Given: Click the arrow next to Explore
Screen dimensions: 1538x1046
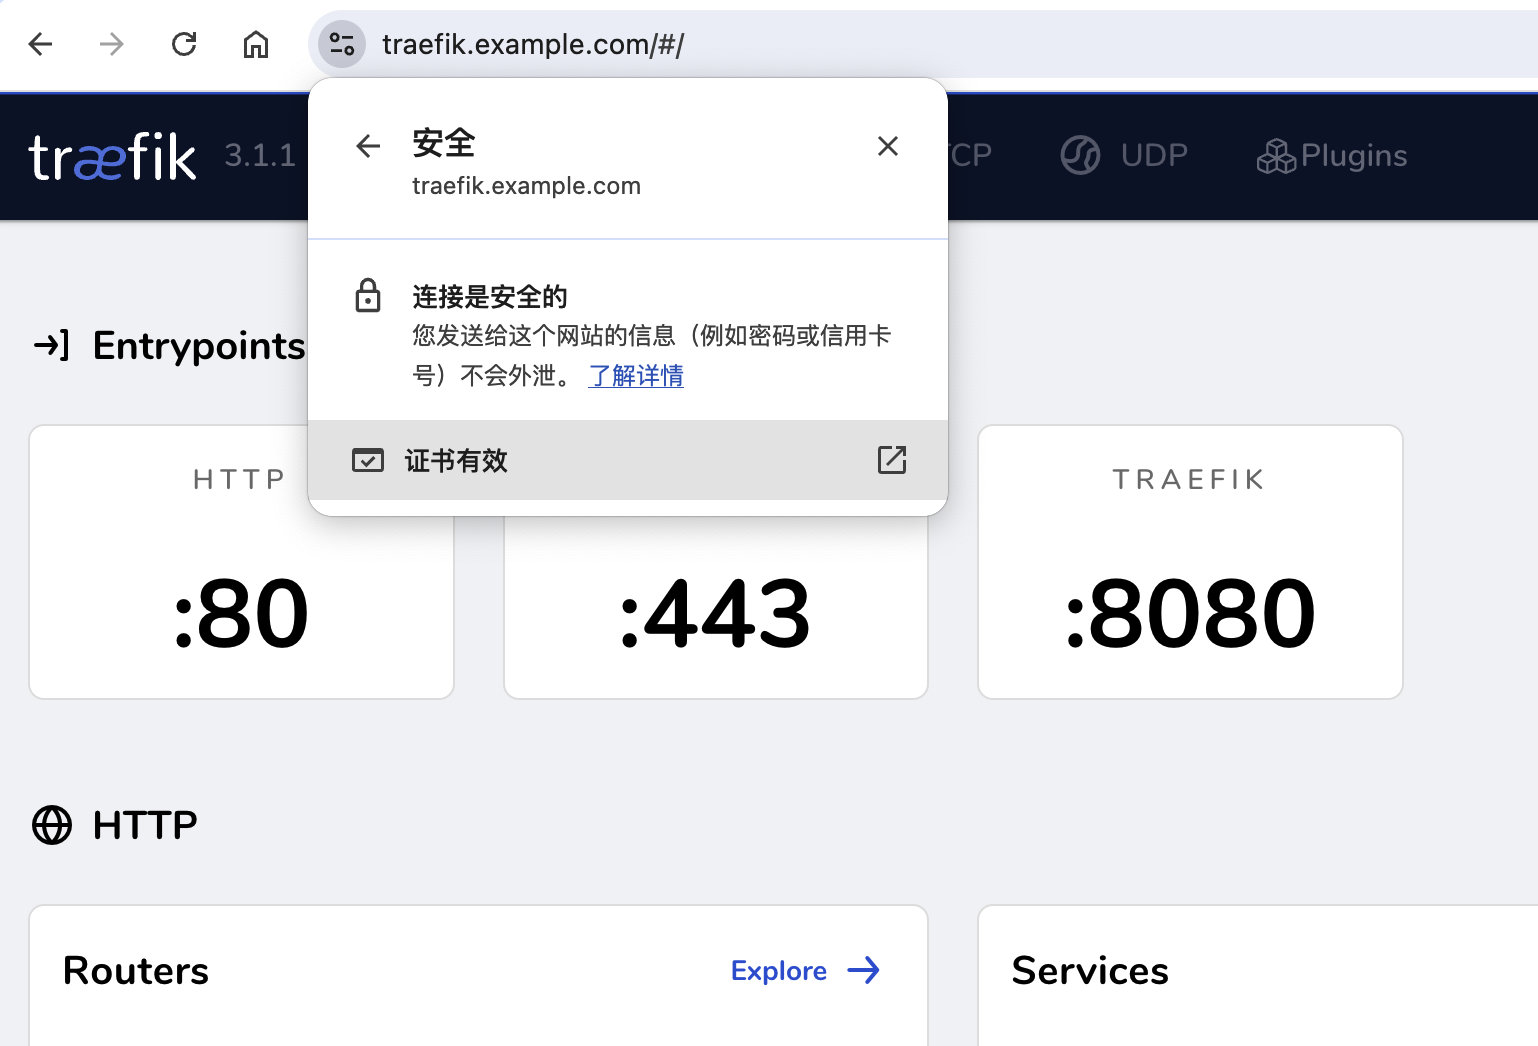Looking at the screenshot, I should (x=864, y=970).
